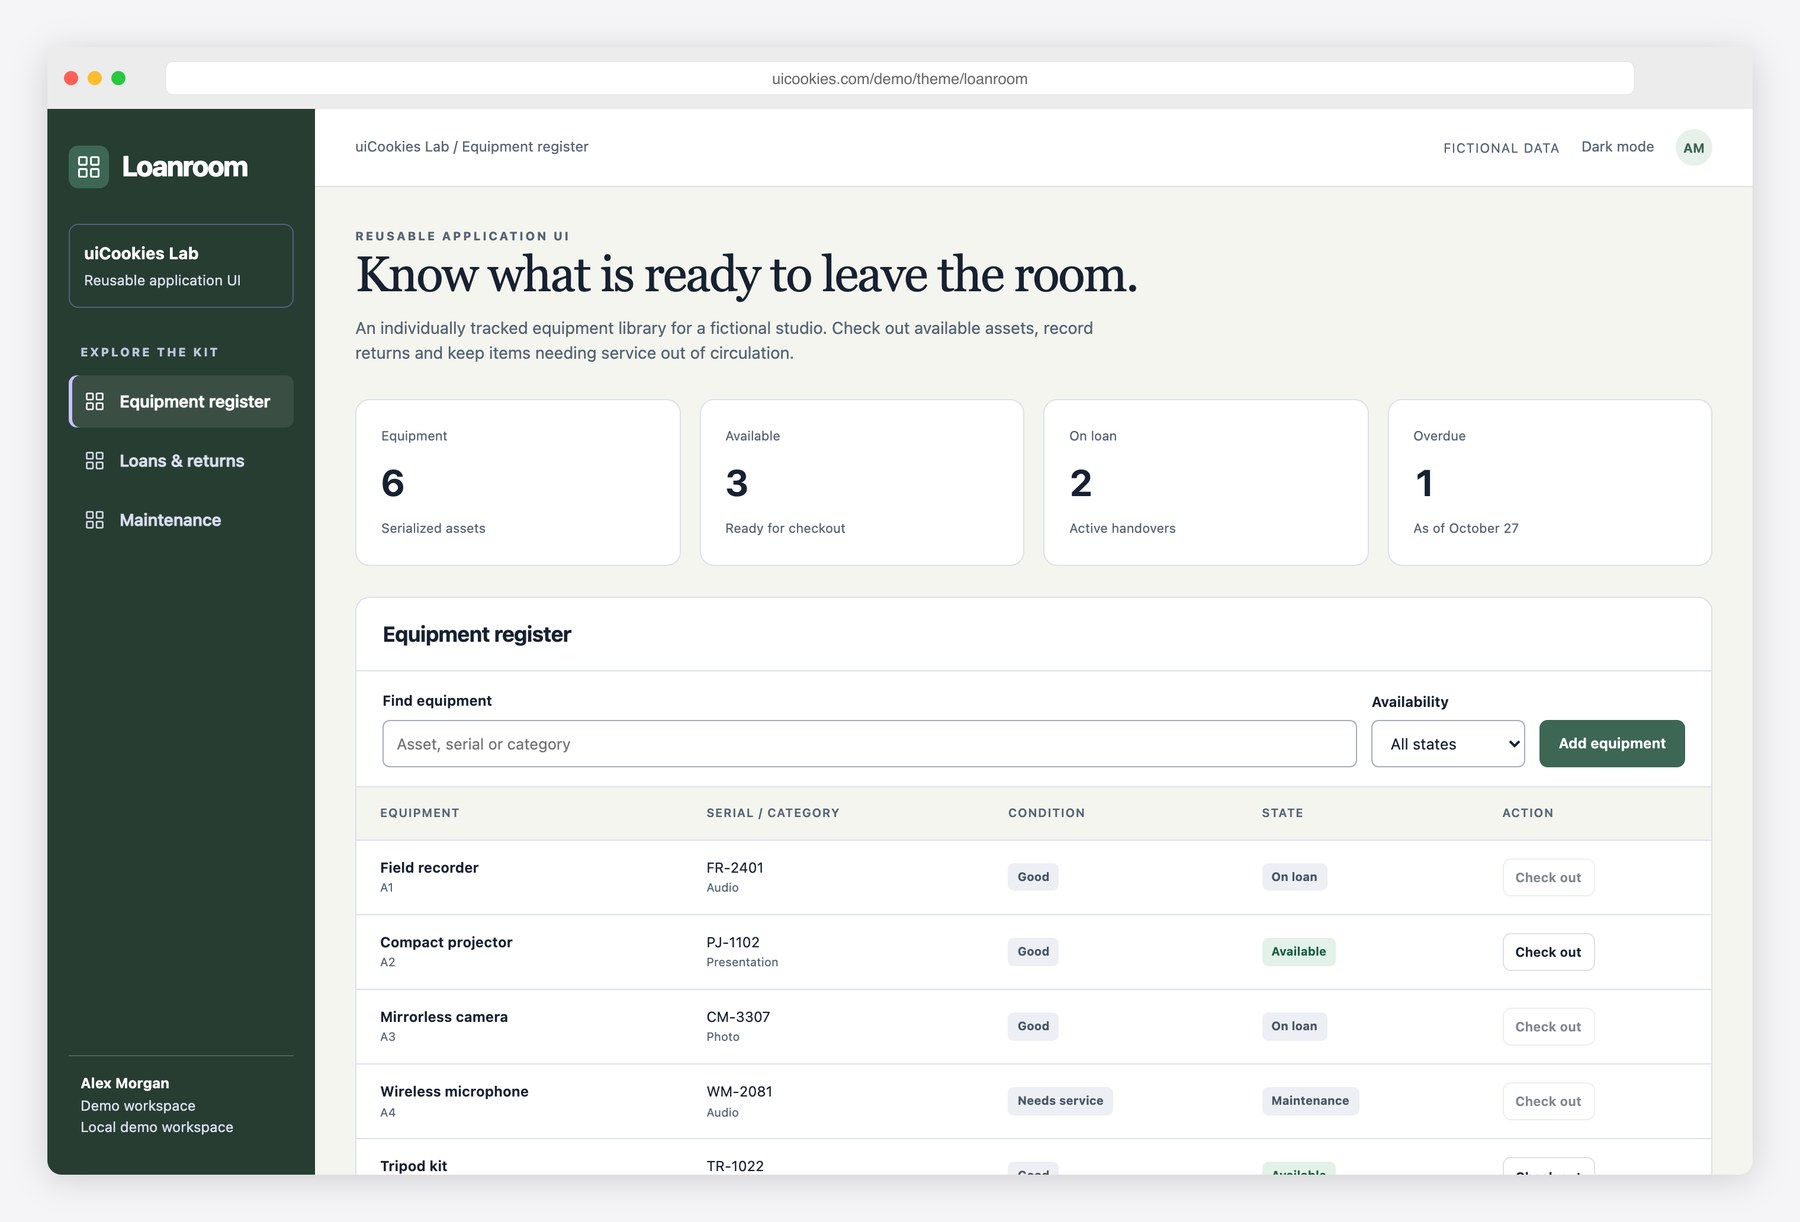Screen dimensions: 1800x1222
Task: Click the Wireless microphone equipment name
Action: [x=454, y=1092]
